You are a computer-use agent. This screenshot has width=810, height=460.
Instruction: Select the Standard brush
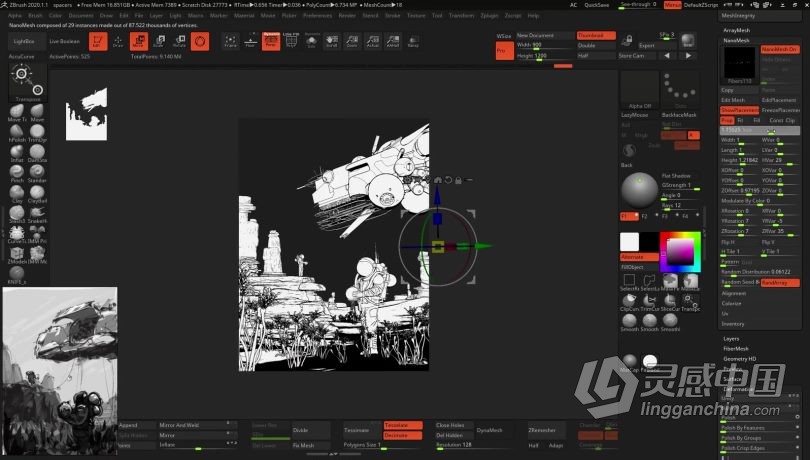click(37, 174)
